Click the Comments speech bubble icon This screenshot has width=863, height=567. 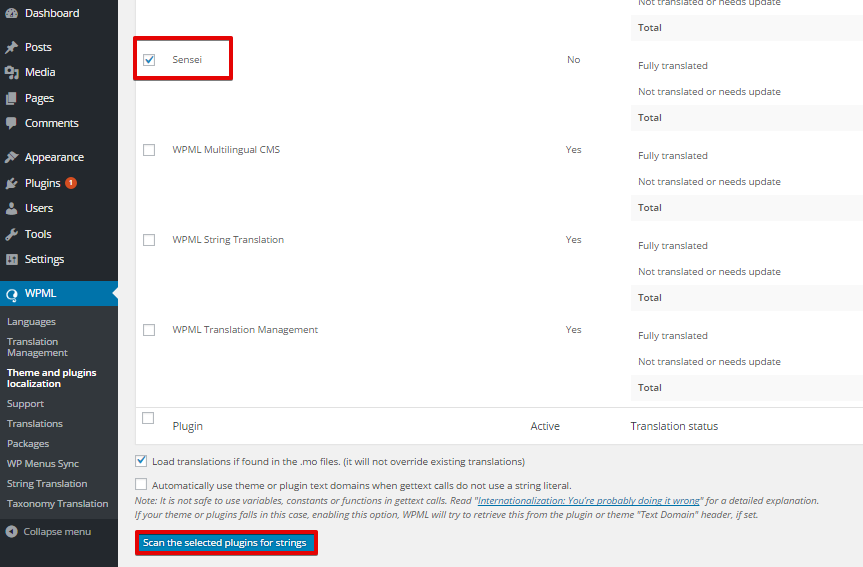pyautogui.click(x=12, y=123)
